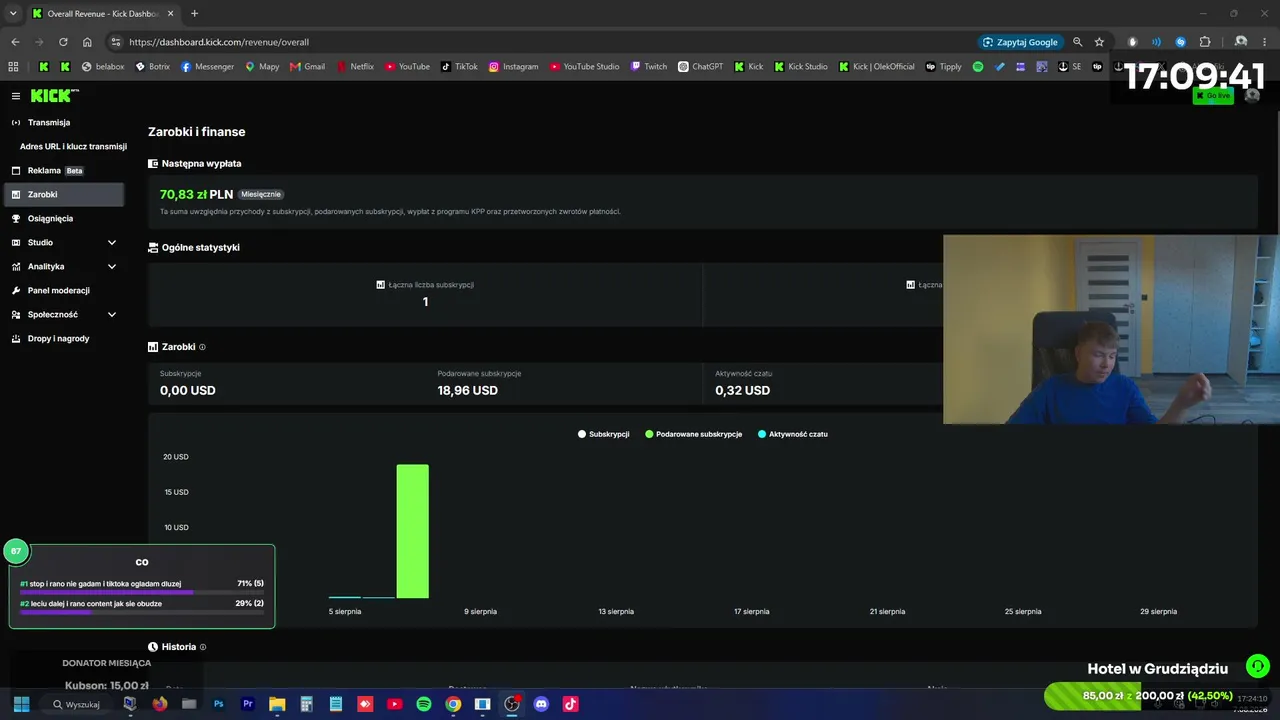
Task: Open Discord from the taskbar
Action: tap(541, 704)
